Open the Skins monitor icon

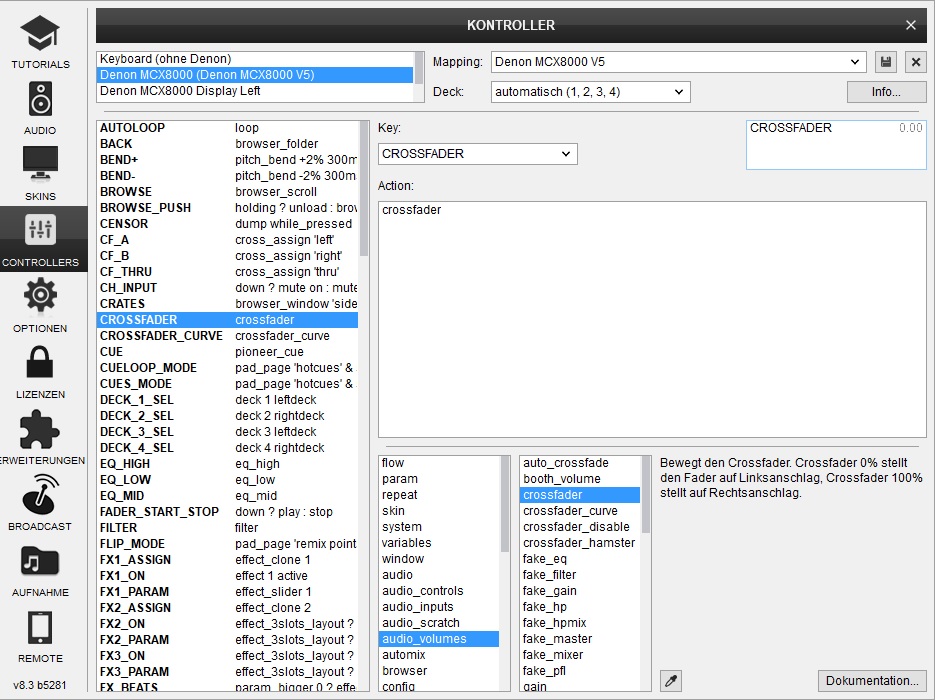40,164
